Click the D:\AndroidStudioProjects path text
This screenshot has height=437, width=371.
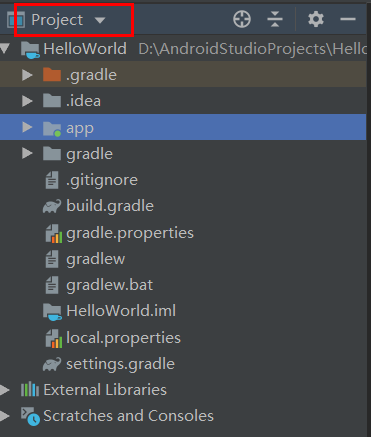coord(252,49)
